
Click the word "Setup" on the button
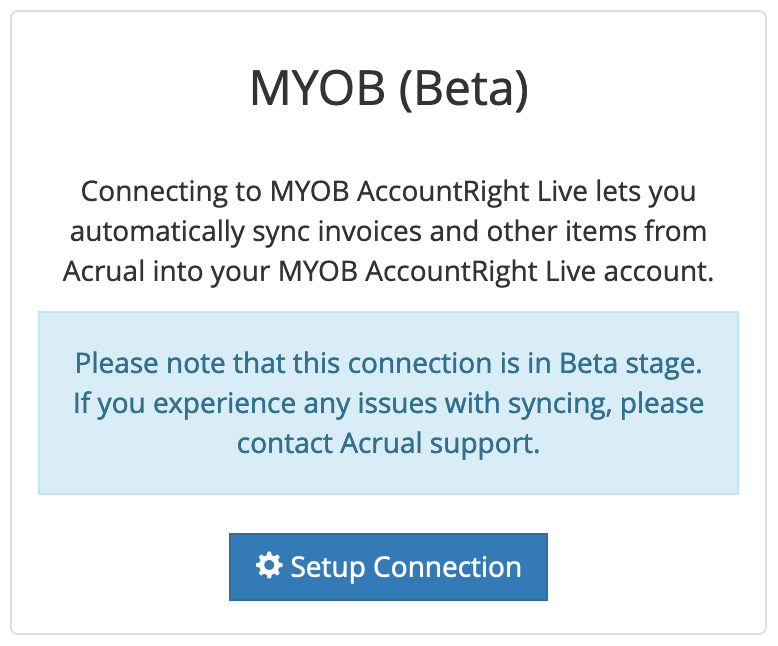[329, 568]
